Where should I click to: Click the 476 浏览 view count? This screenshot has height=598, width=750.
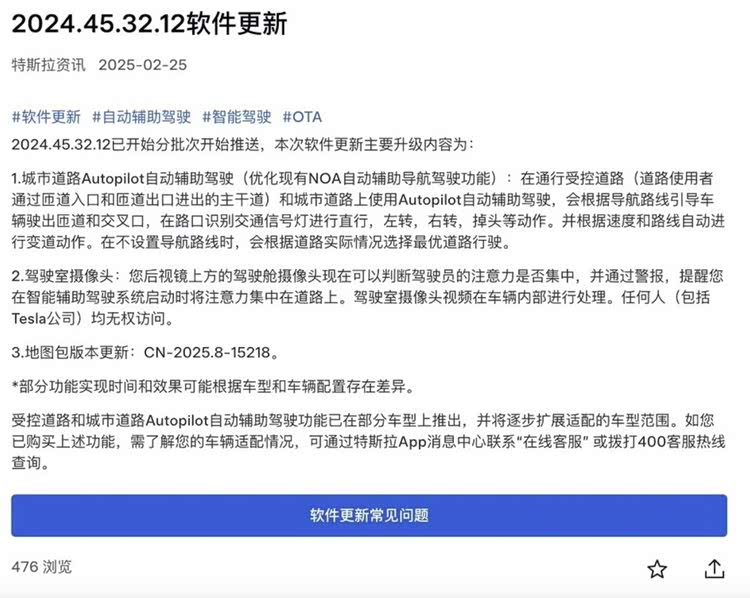(x=42, y=567)
